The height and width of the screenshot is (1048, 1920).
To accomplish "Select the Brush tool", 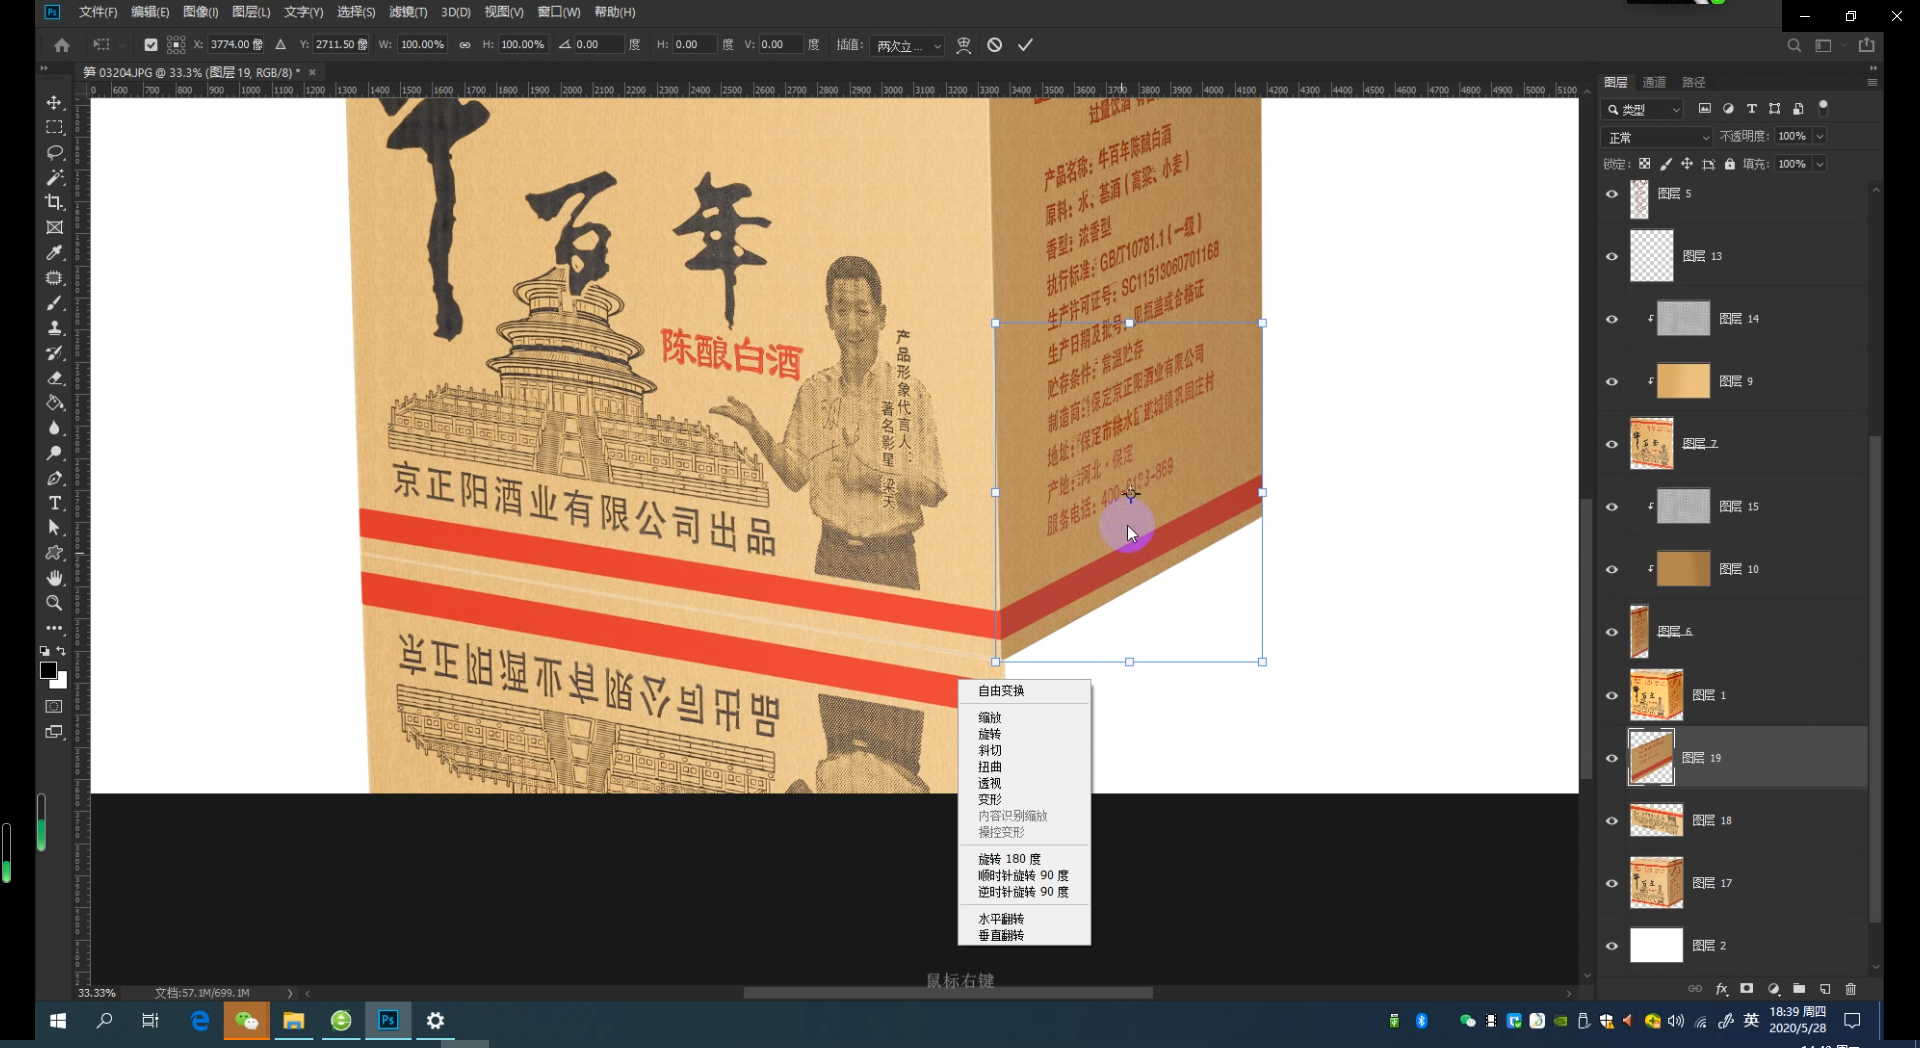I will [54, 303].
